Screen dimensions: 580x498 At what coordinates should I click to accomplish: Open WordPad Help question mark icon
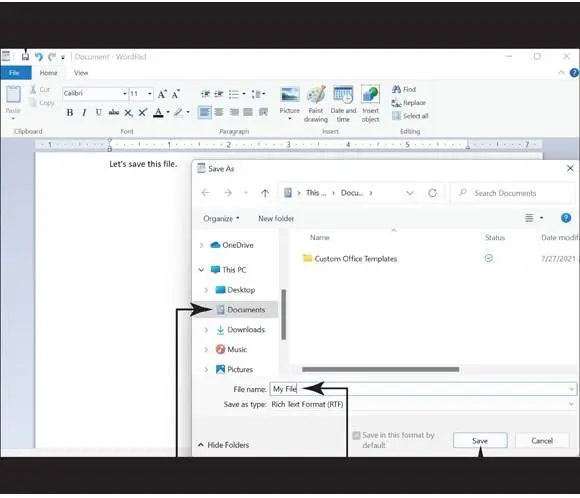coord(574,73)
